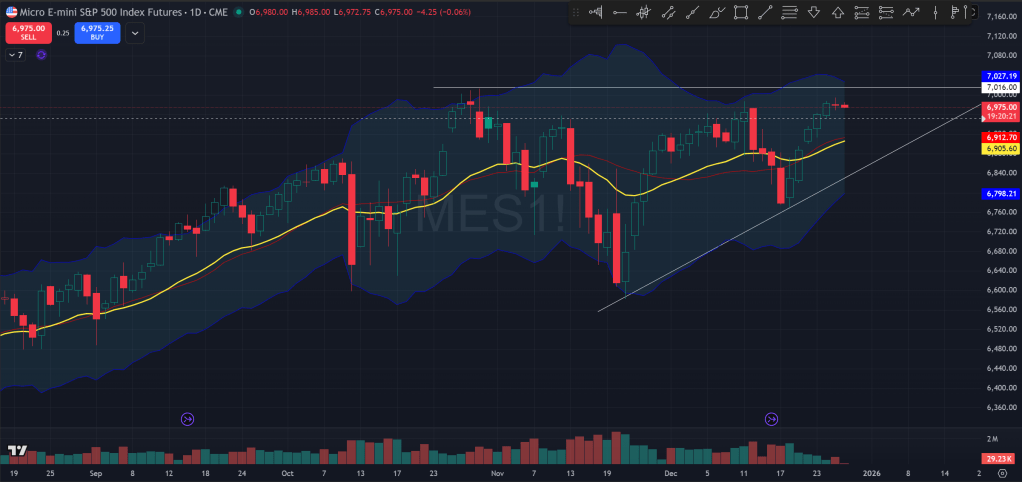
Task: Click the yellow 6,905.60 price label
Action: (x=1000, y=148)
